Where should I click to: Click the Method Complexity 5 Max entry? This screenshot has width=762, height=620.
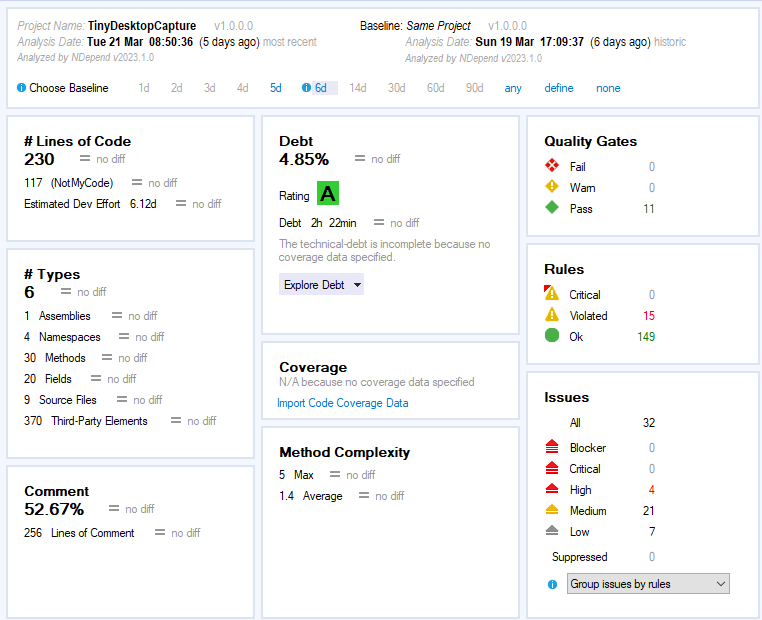point(296,475)
